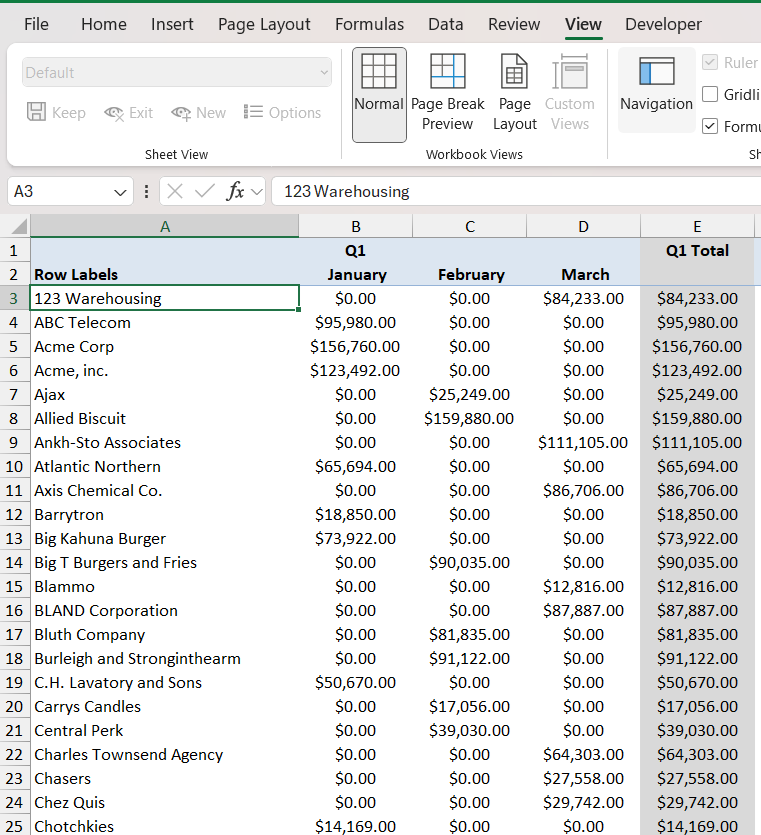Select the Burleigh and Stronginthearm cell
This screenshot has width=761, height=835.
coord(165,658)
